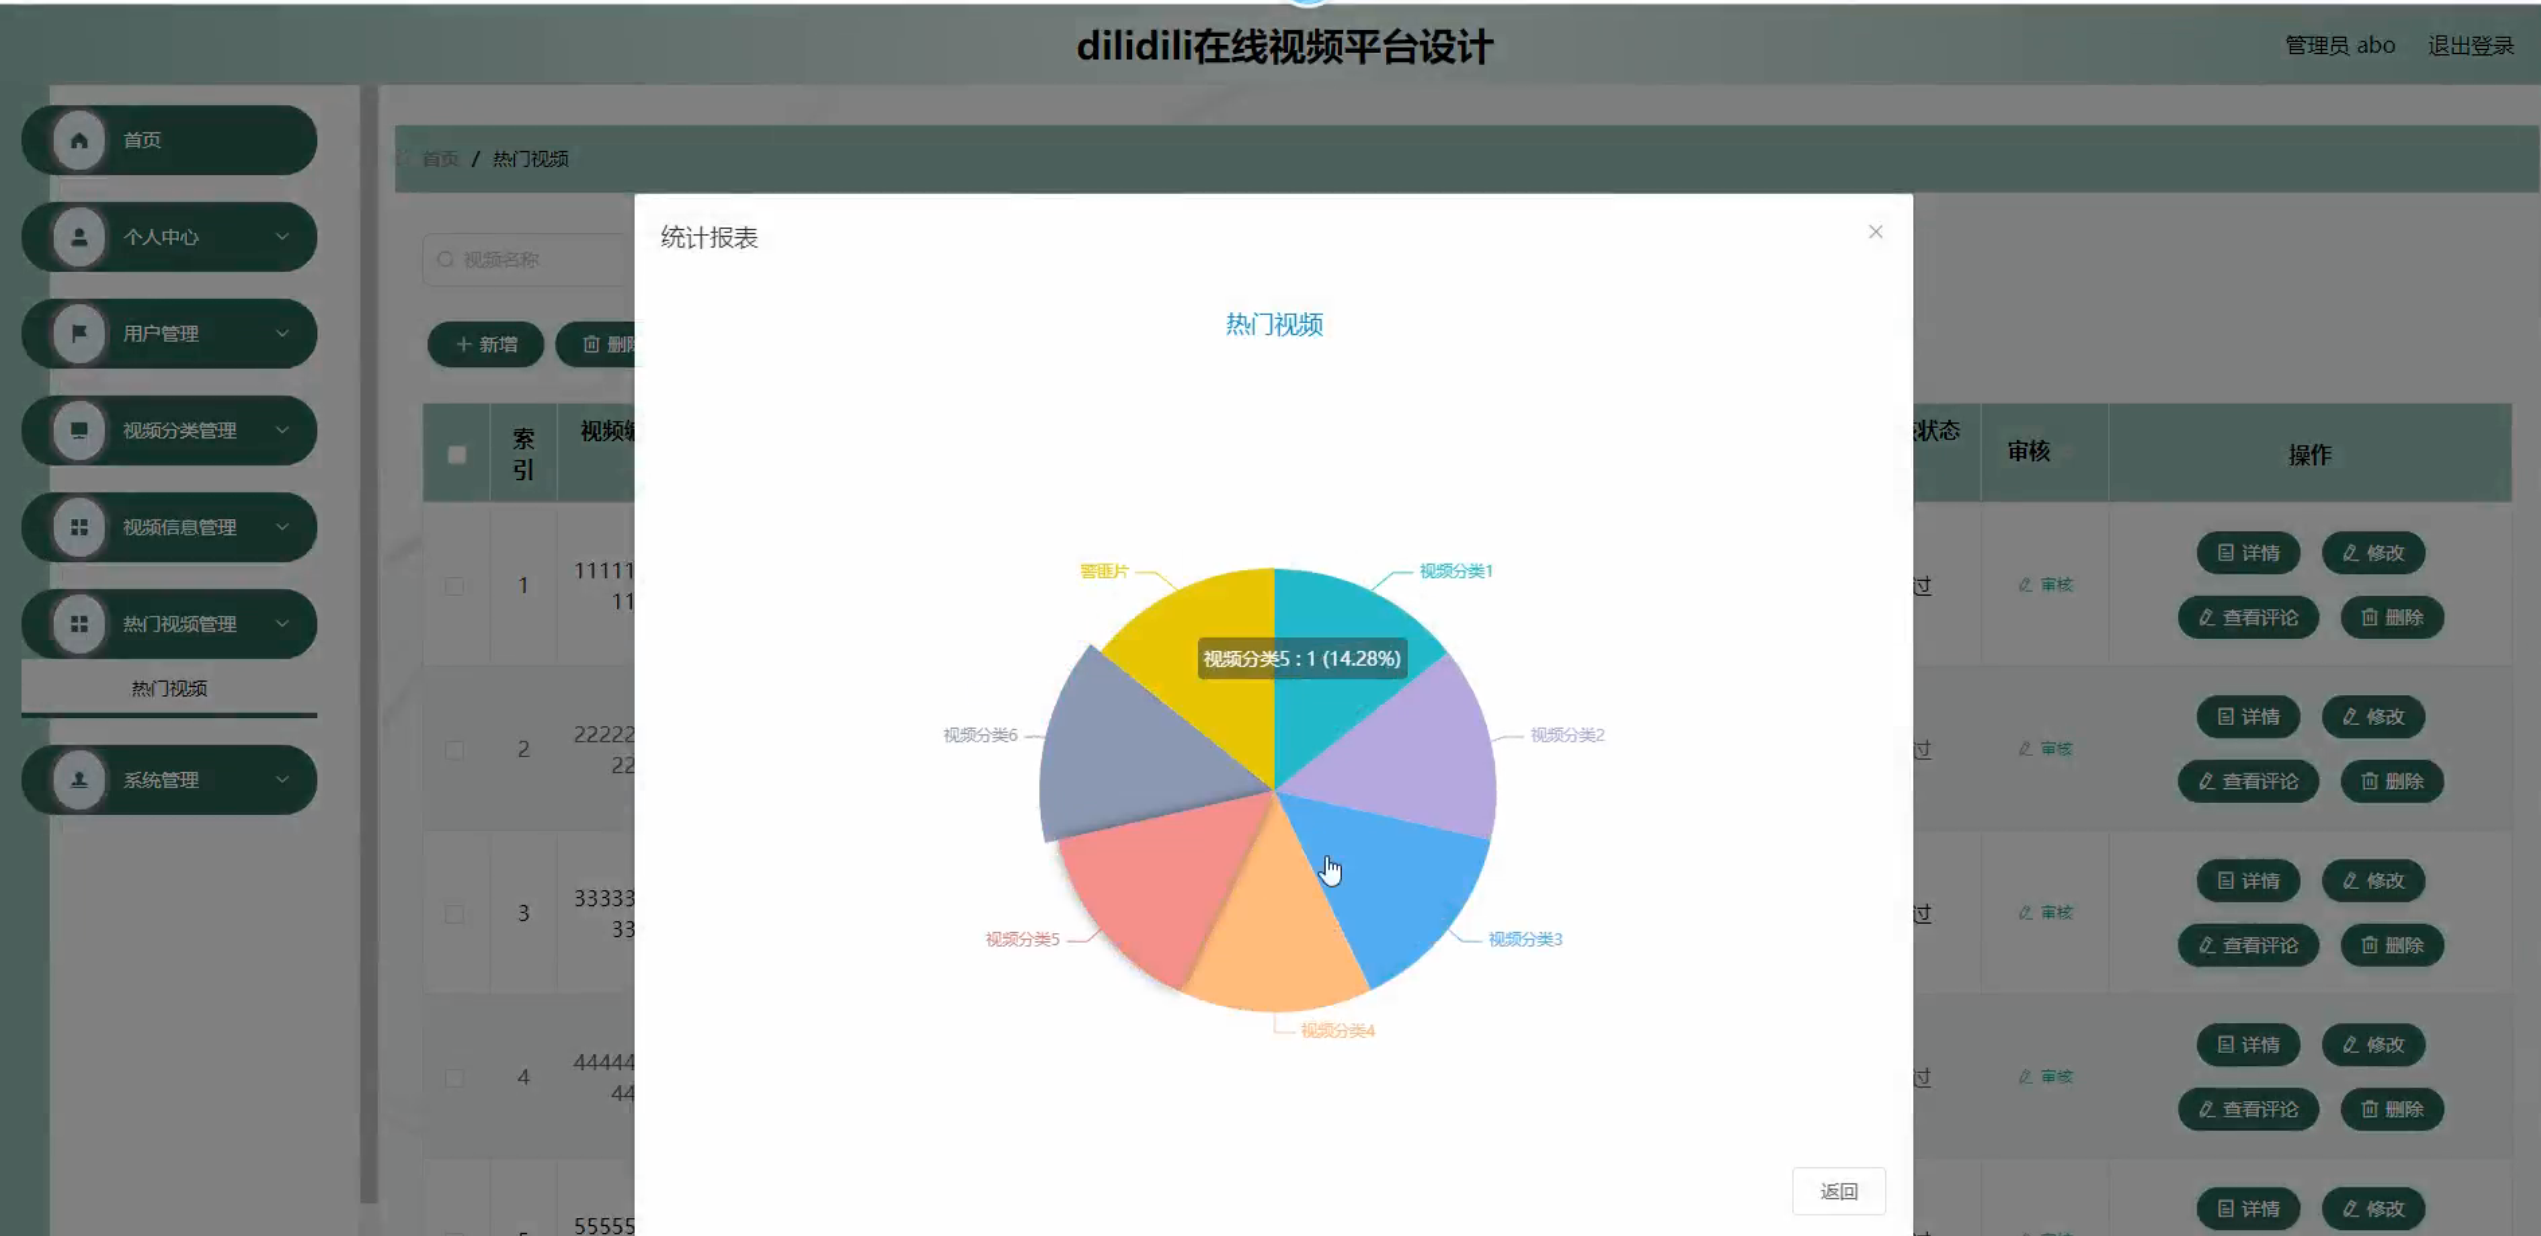This screenshot has width=2541, height=1236.
Task: Click the person icon beside 系统管理
Action: (x=79, y=780)
